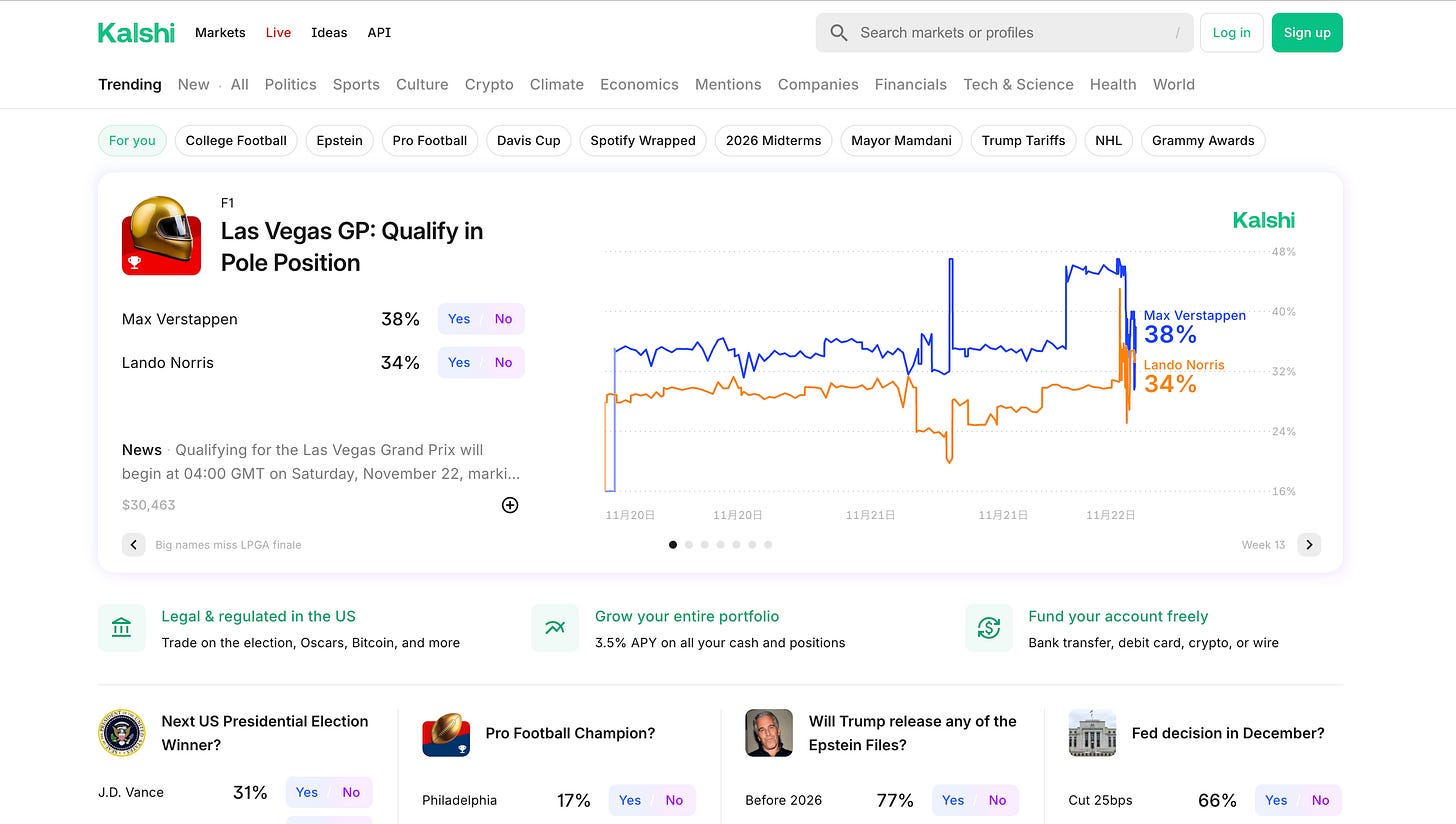Click the bank building Legal & regulated icon
Viewport: 1456px width, 824px height.
(122, 628)
